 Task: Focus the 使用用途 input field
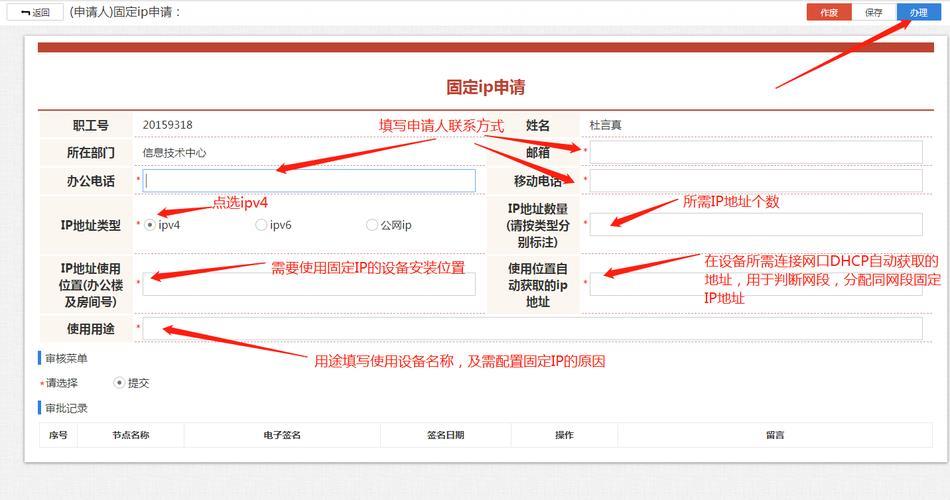point(533,328)
